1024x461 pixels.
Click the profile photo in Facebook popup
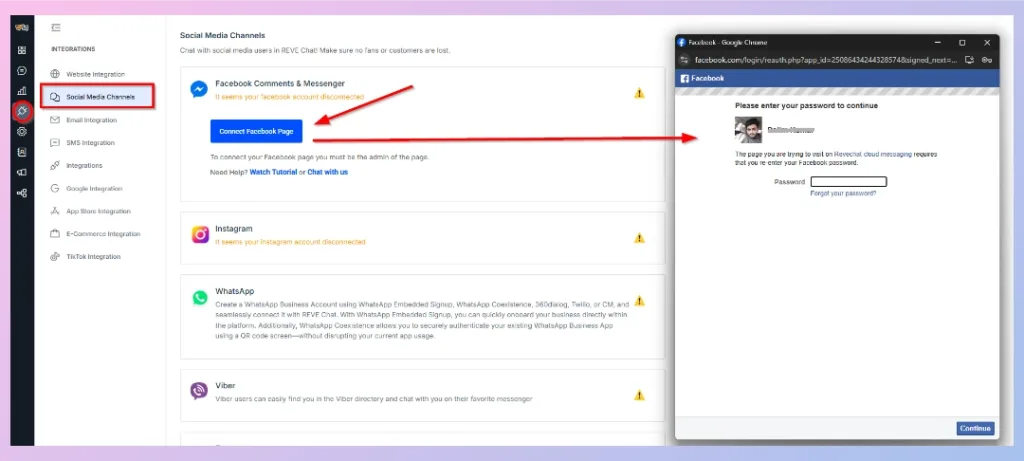click(748, 130)
